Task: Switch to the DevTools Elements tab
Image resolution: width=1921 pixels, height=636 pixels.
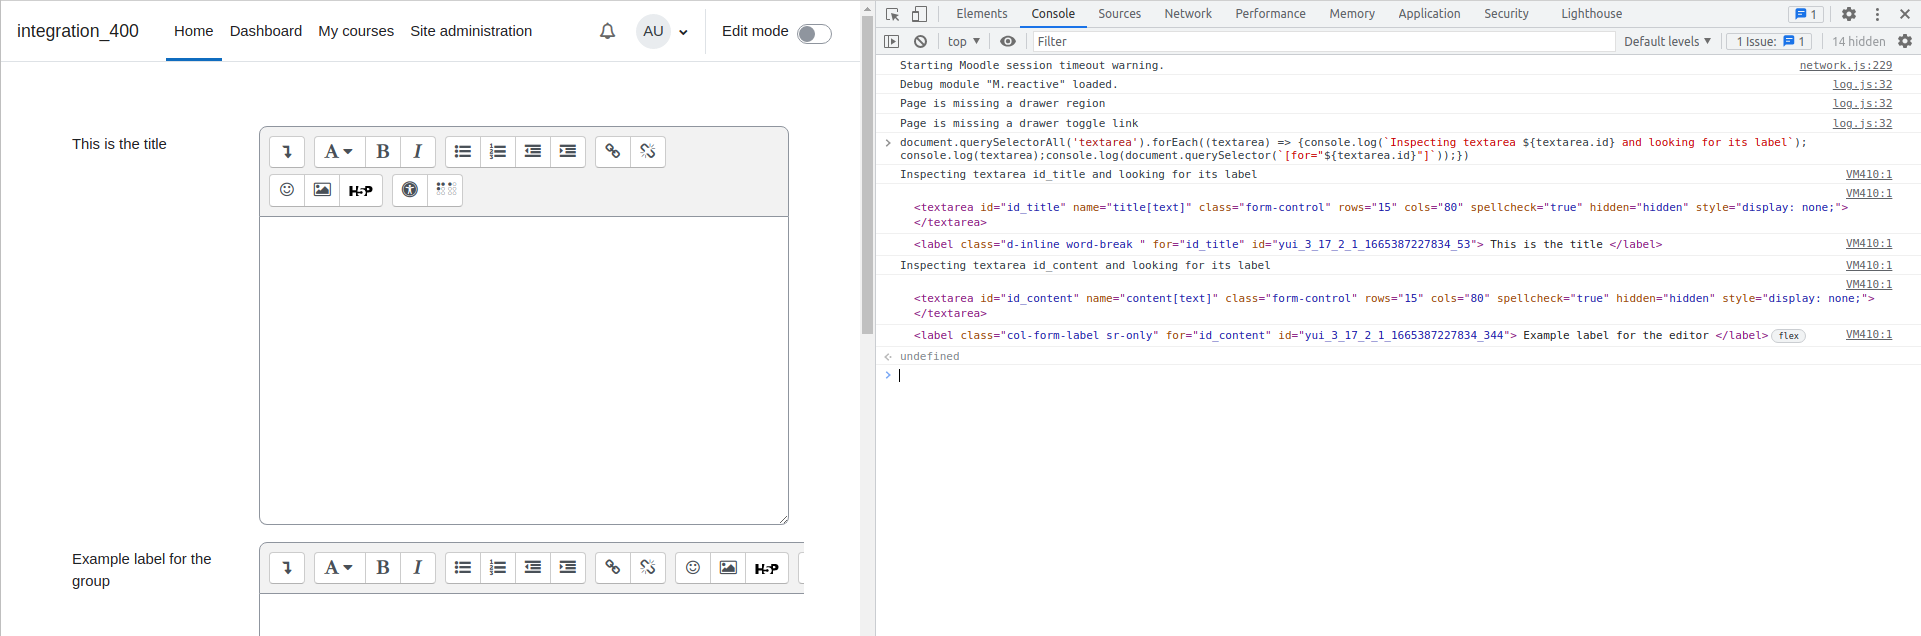Action: point(982,14)
